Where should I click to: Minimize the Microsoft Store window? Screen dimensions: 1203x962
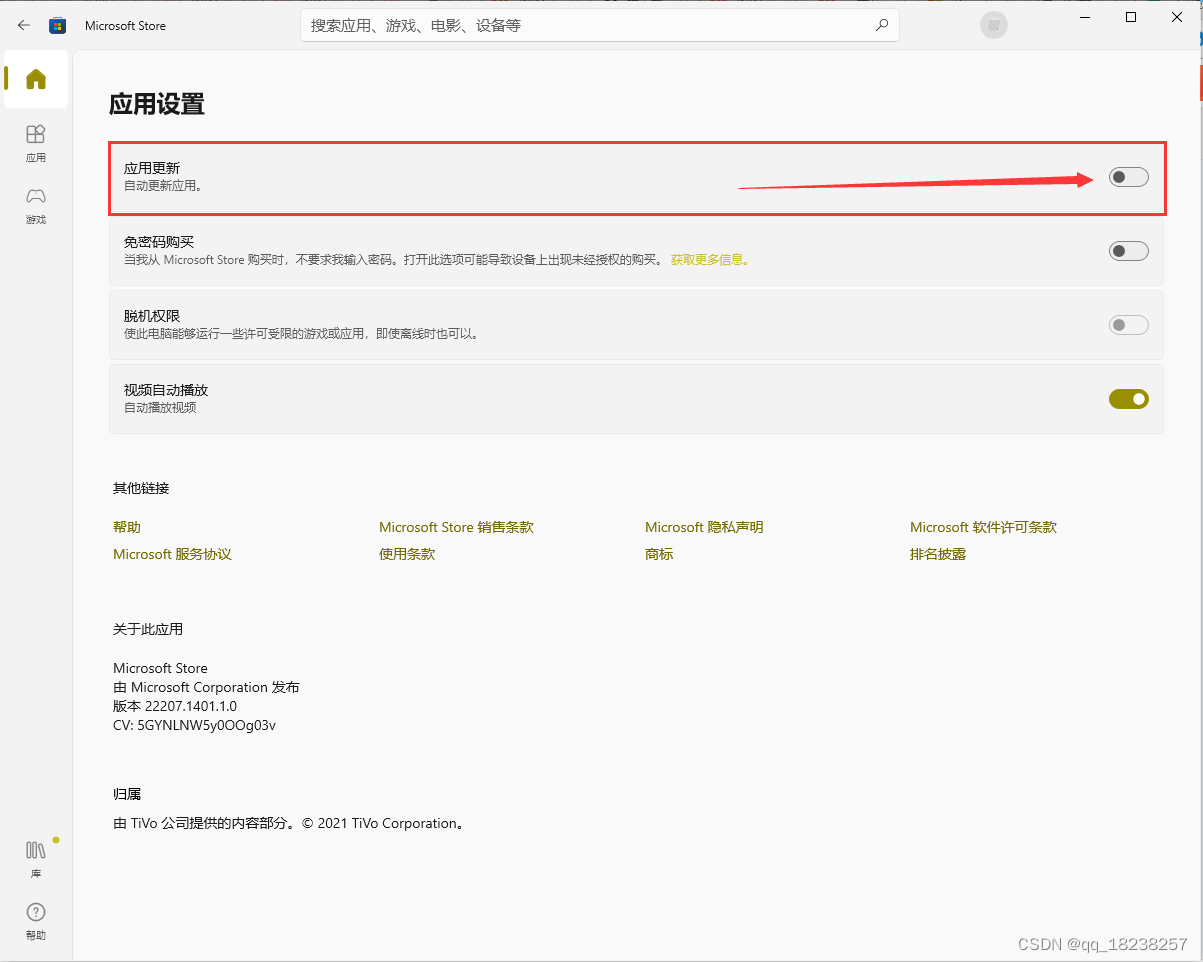pyautogui.click(x=1084, y=17)
